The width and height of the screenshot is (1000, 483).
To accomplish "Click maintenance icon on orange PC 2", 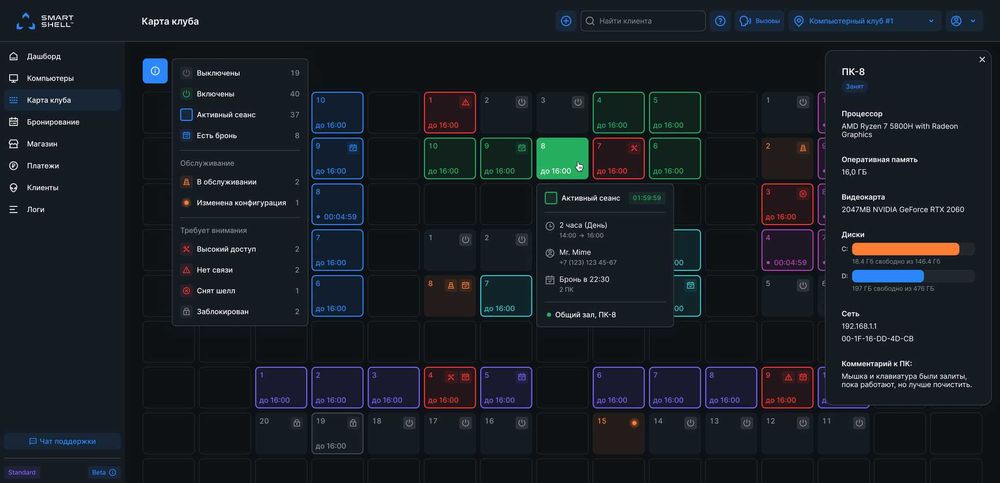I will (x=803, y=147).
